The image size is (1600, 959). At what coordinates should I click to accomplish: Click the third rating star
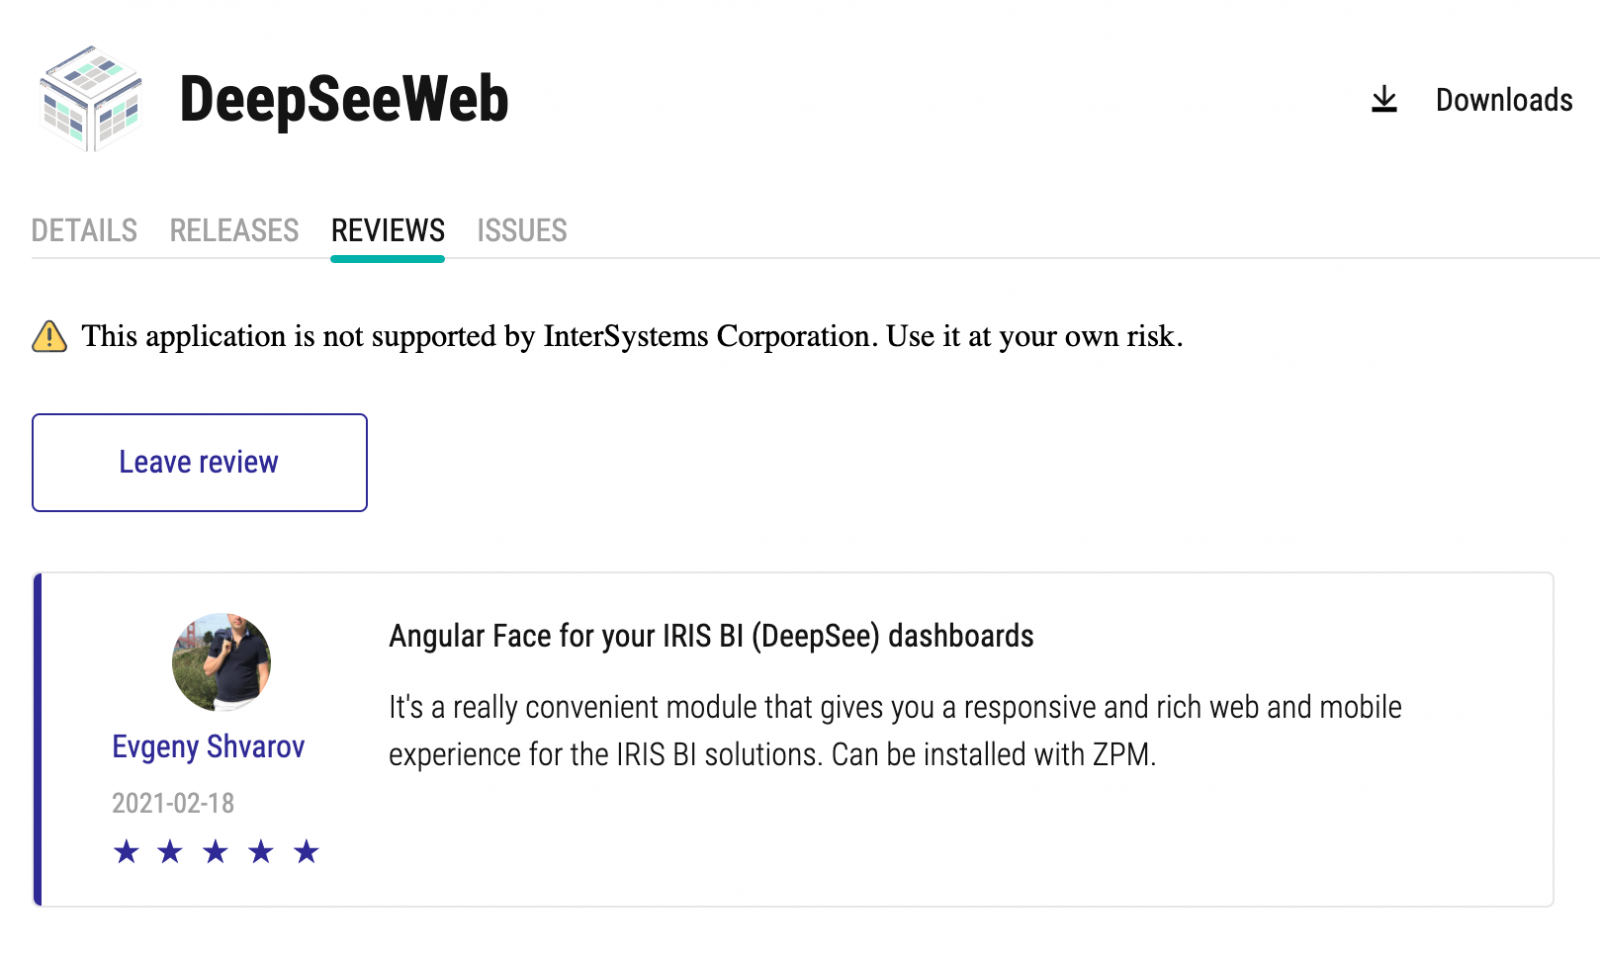coord(216,852)
